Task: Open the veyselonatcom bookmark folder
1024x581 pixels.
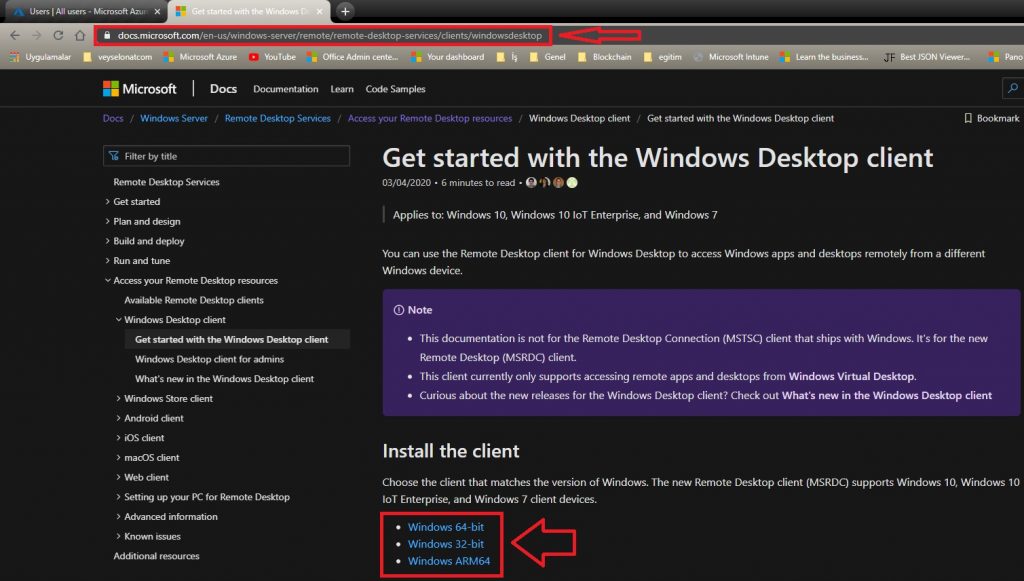Action: pos(118,57)
